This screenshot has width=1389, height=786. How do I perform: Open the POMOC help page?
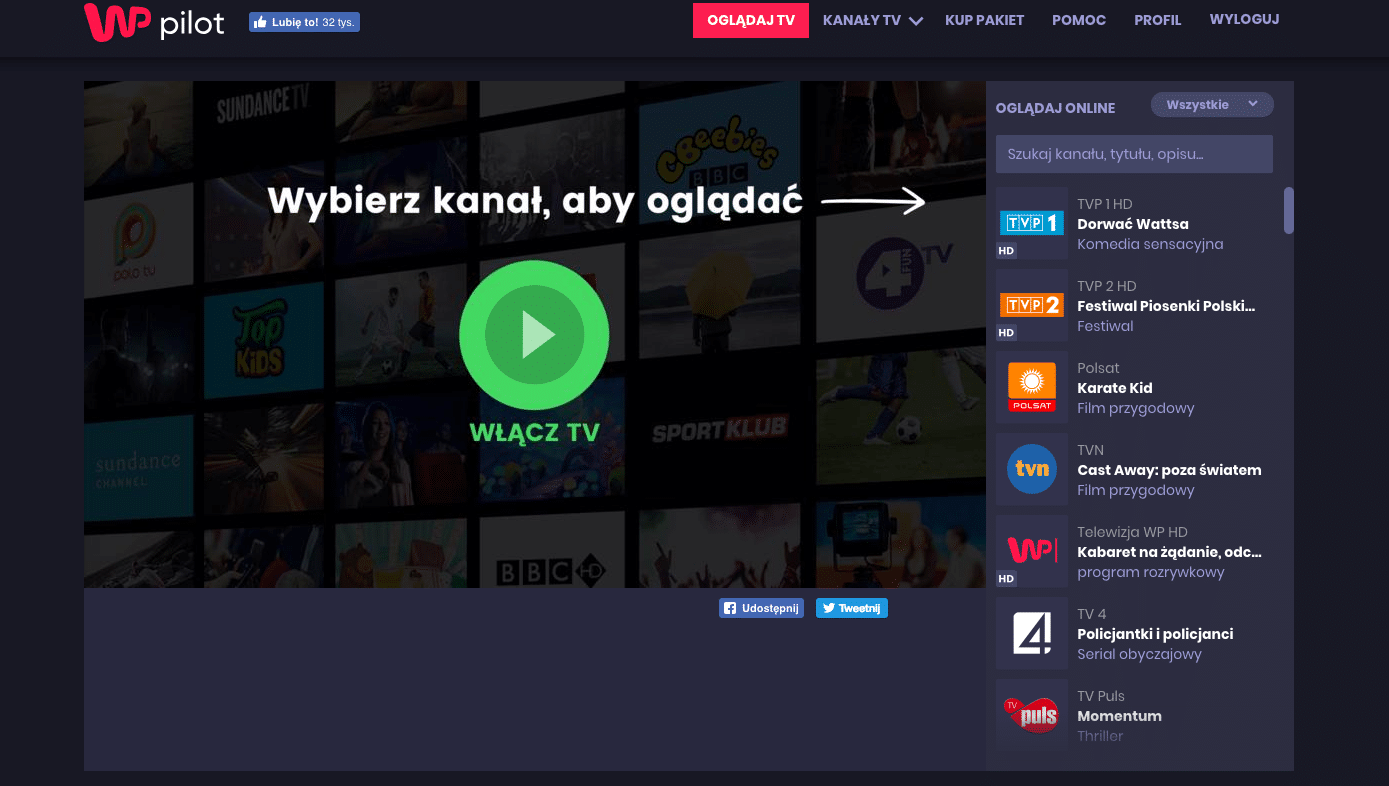pyautogui.click(x=1079, y=20)
